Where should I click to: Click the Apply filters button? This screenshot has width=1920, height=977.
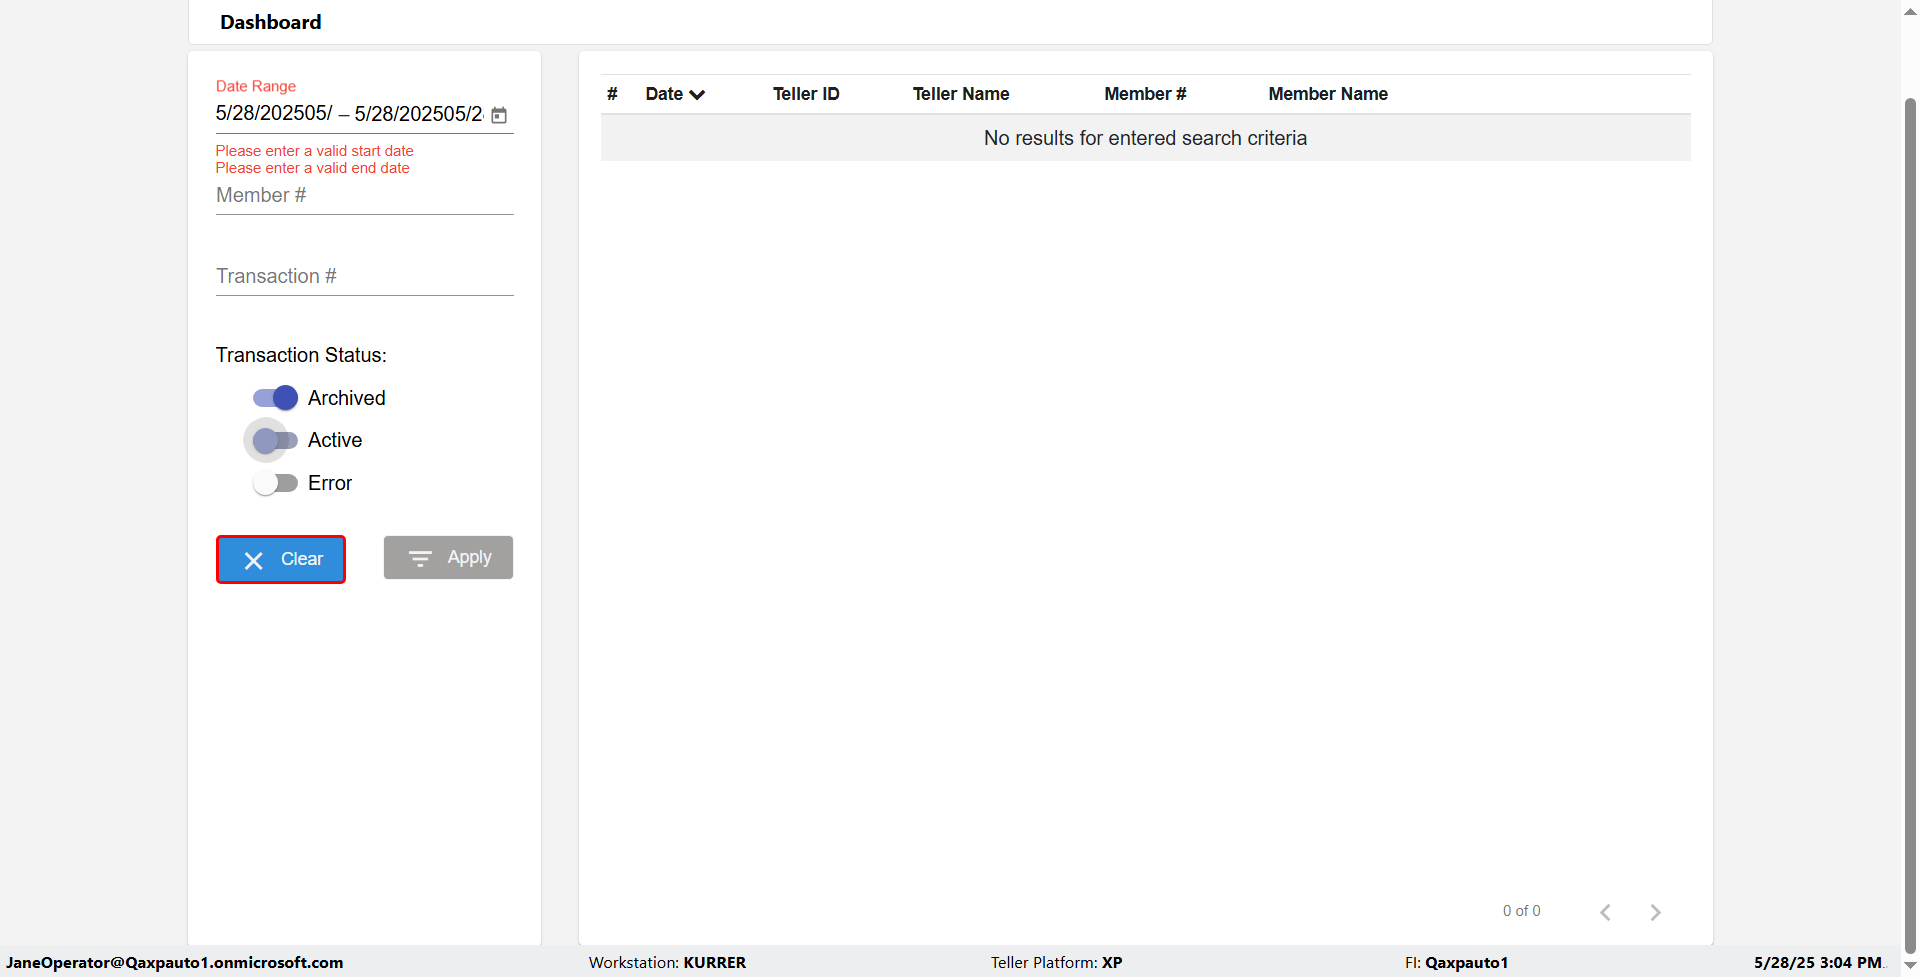(448, 557)
